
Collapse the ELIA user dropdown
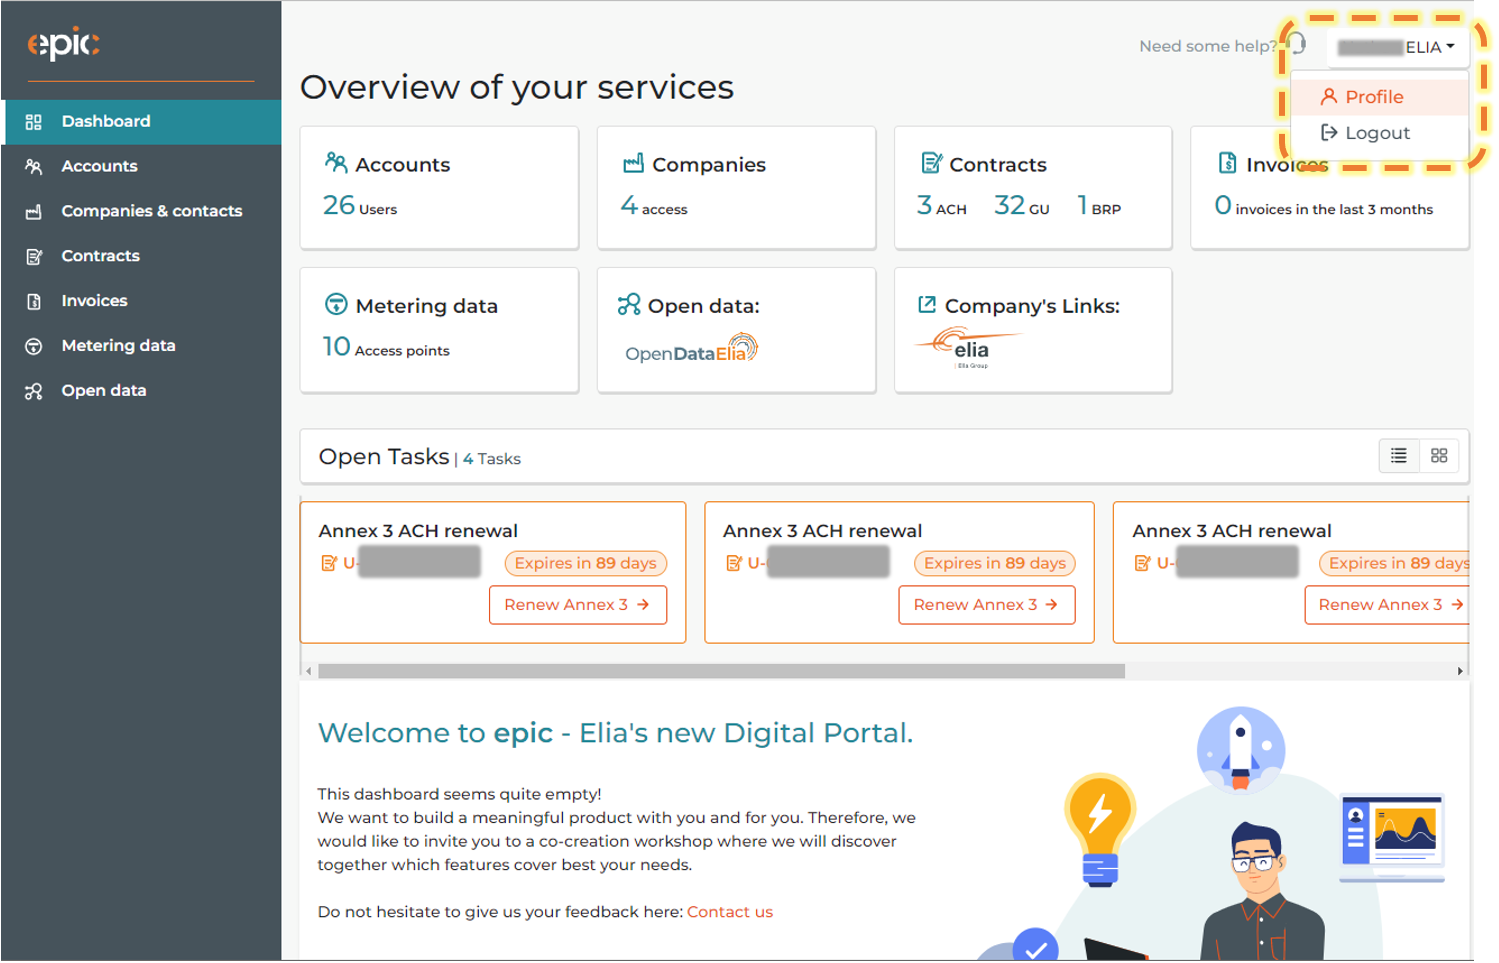[1396, 47]
